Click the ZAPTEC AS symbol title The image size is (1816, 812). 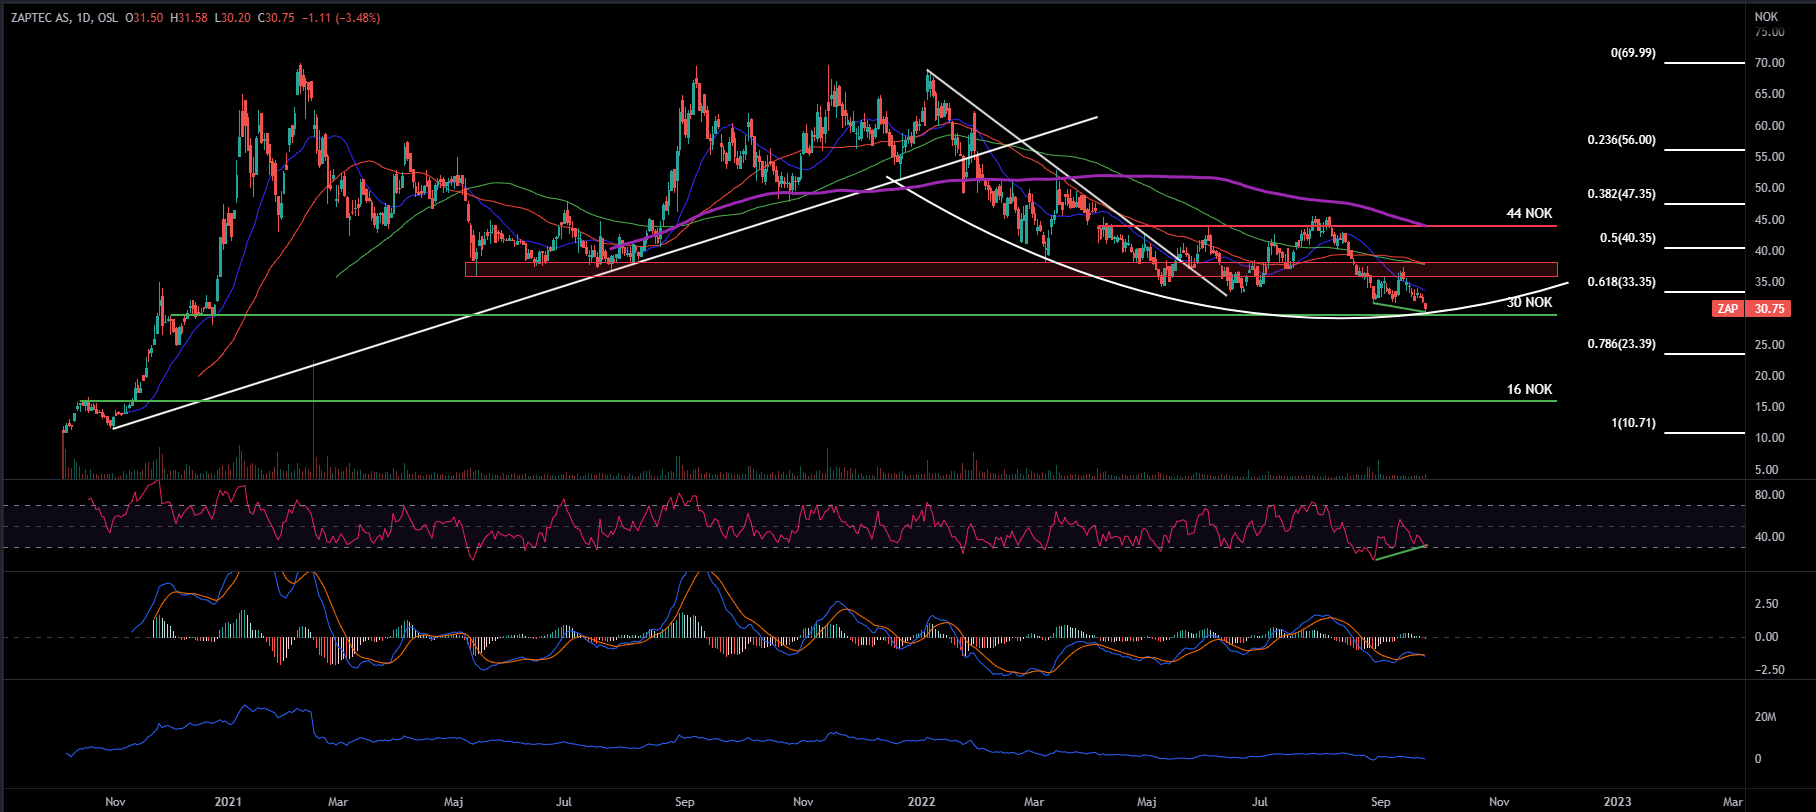[40, 18]
